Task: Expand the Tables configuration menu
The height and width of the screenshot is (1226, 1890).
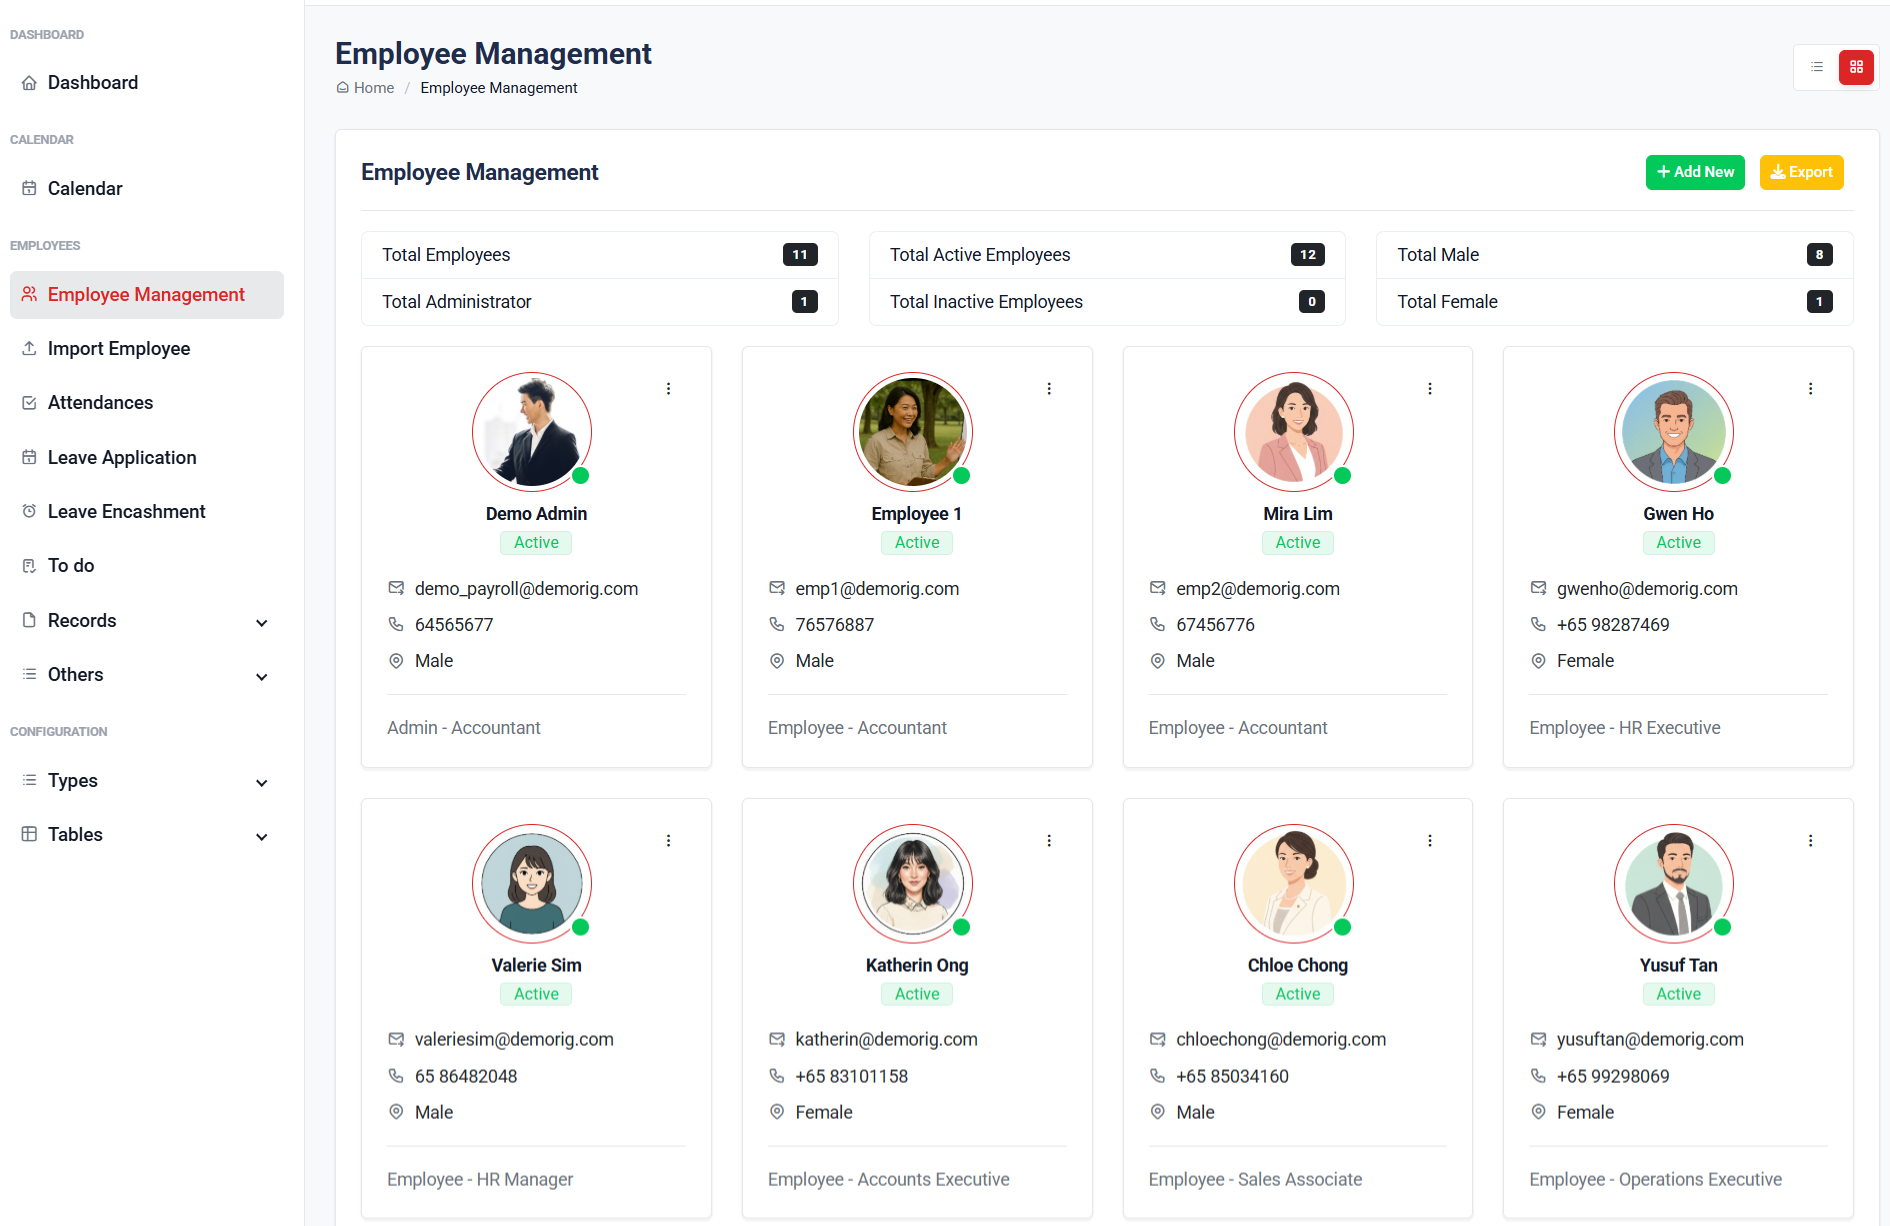Action: coord(262,836)
